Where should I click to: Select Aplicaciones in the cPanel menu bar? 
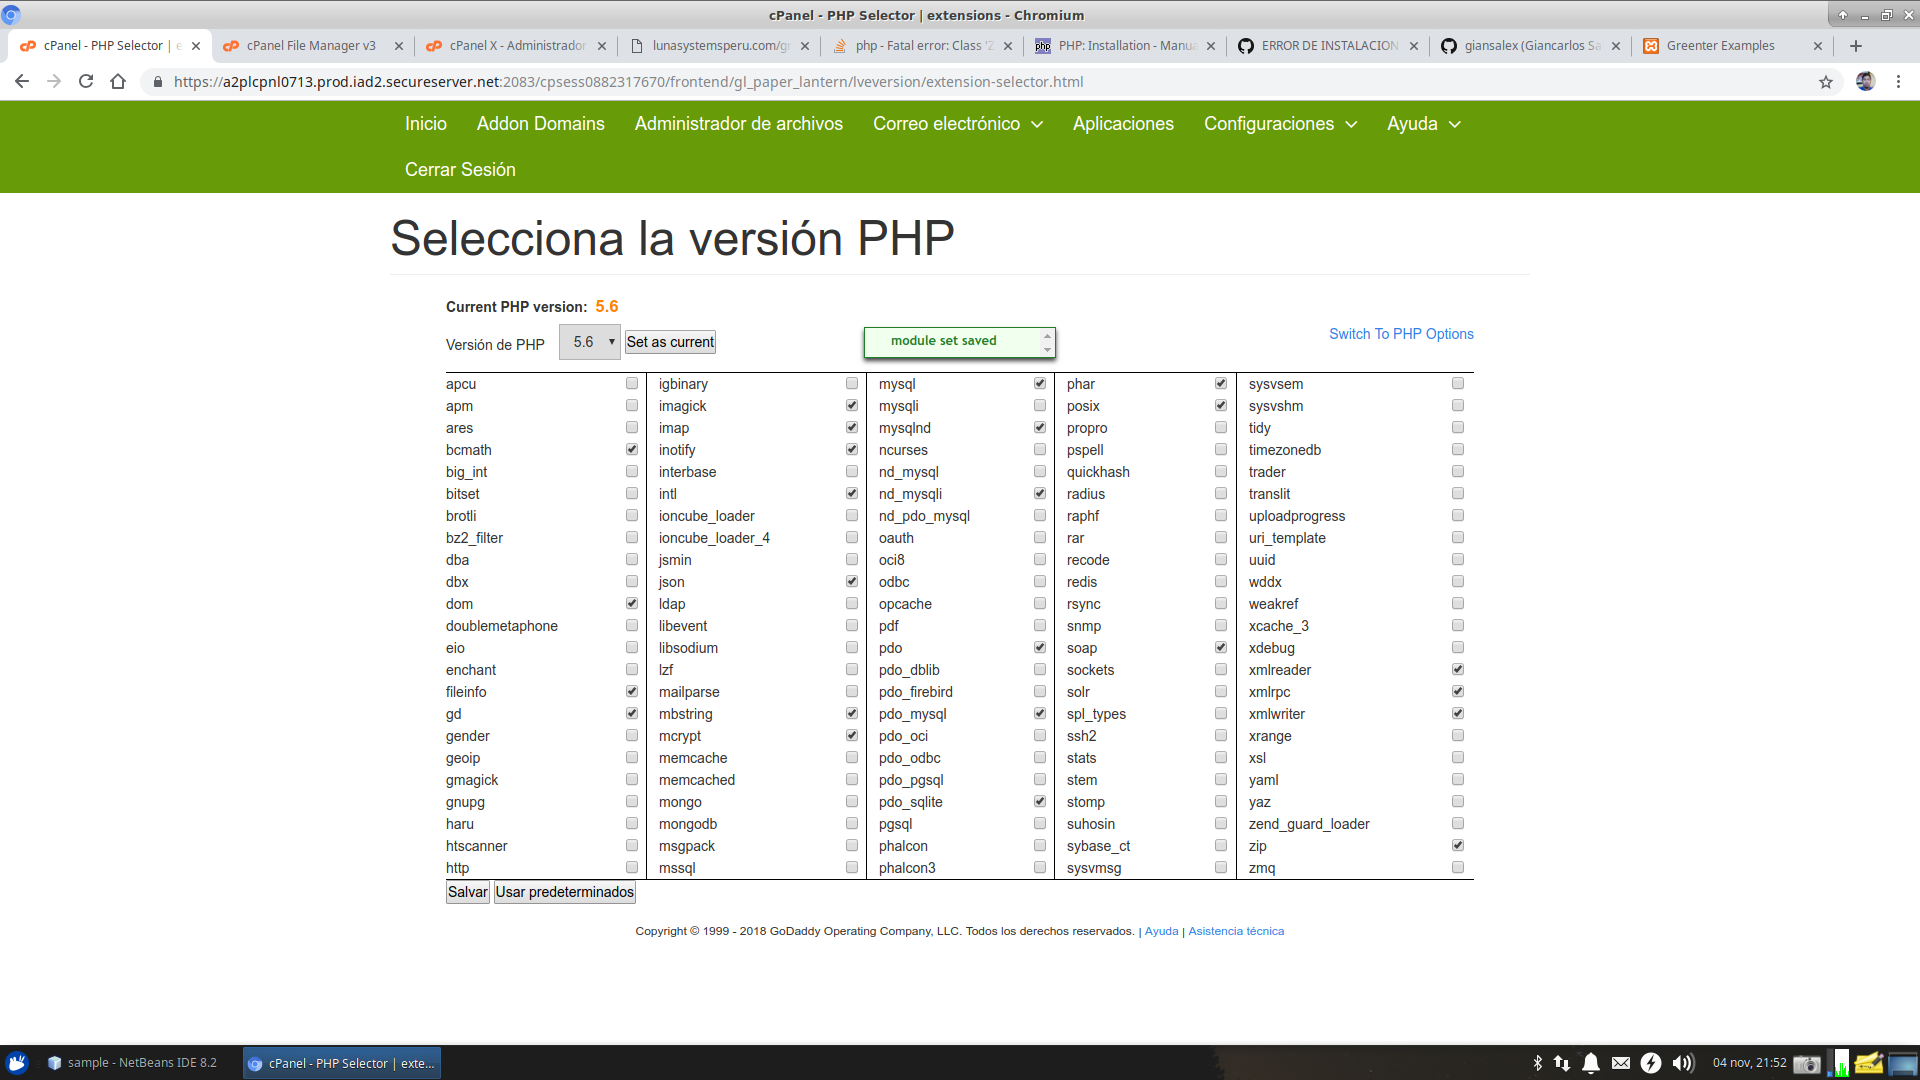coord(1123,124)
